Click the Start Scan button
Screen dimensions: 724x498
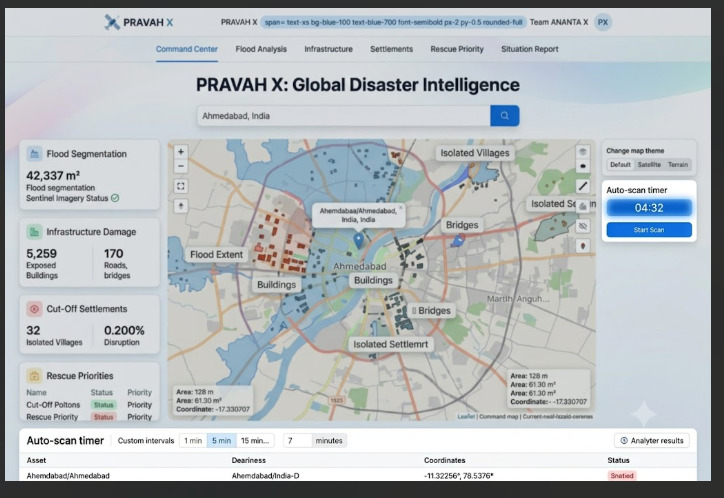point(649,229)
